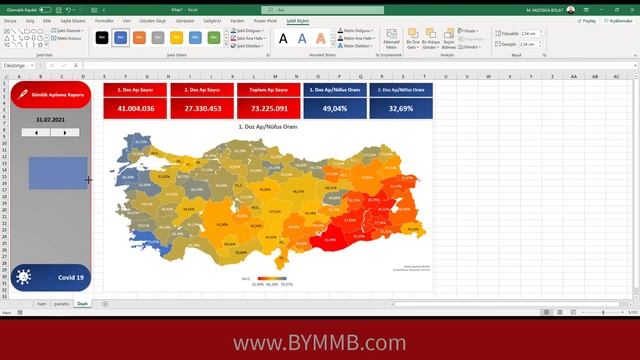Apply the yellow shape style preset
Viewport: 640px width, 360px height.
coord(176,38)
